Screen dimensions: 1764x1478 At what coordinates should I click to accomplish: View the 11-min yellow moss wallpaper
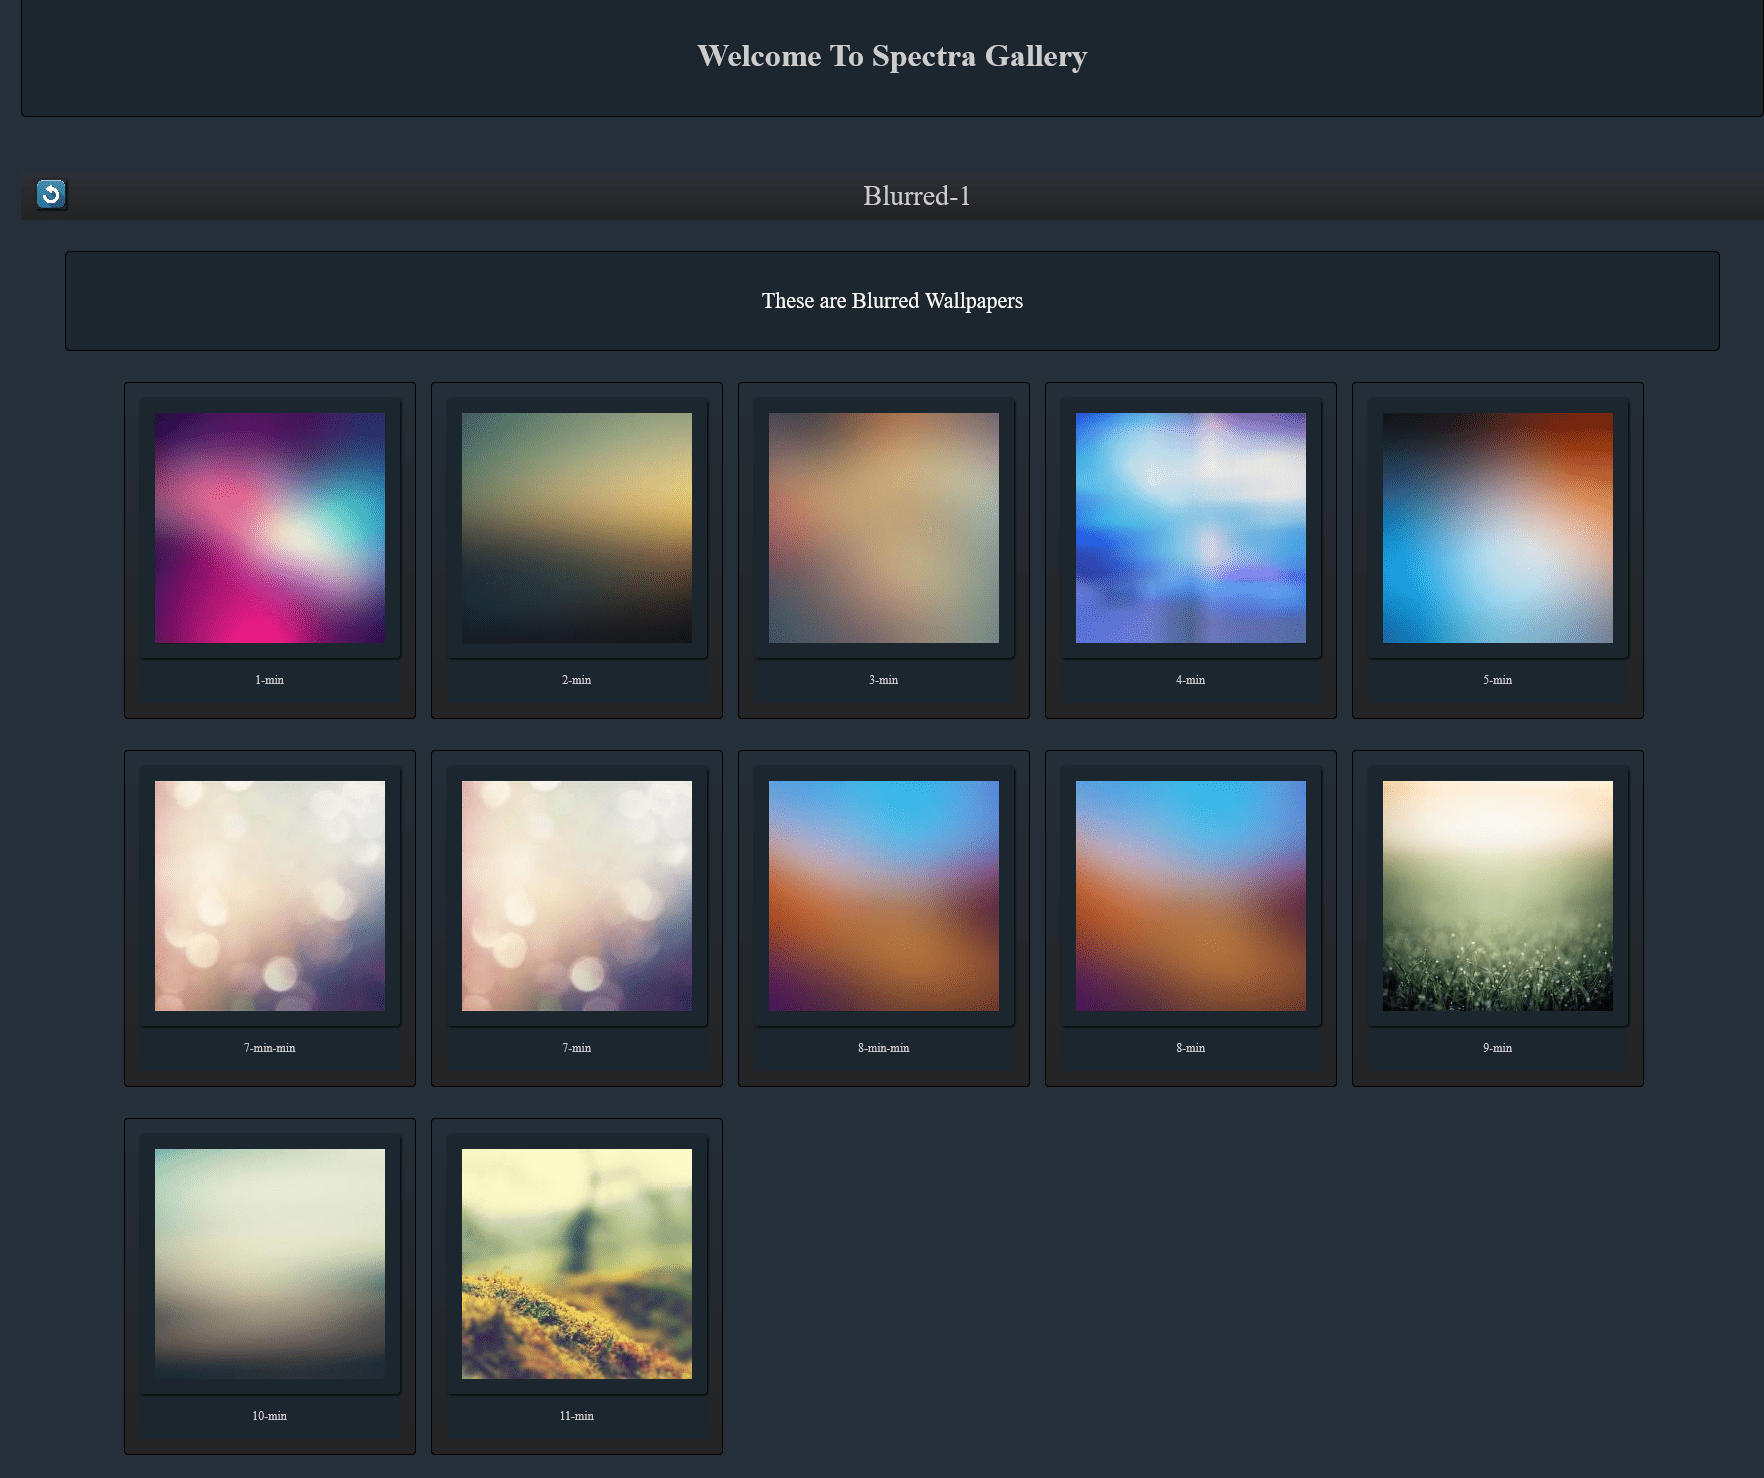577,1264
